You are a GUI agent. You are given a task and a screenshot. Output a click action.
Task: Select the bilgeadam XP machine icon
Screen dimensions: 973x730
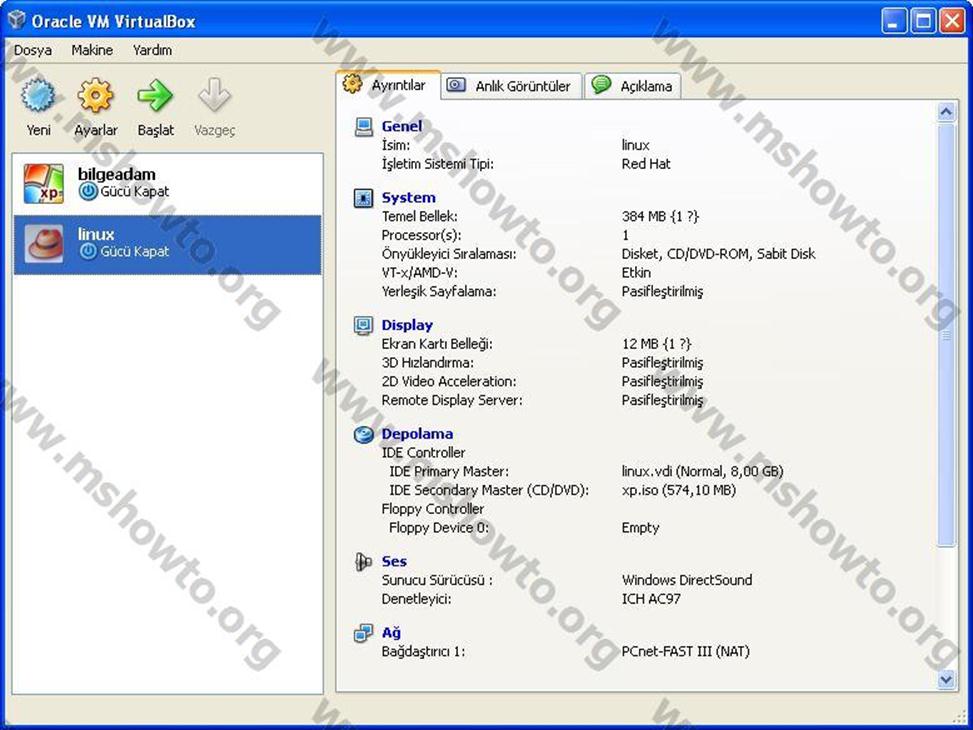coord(43,184)
